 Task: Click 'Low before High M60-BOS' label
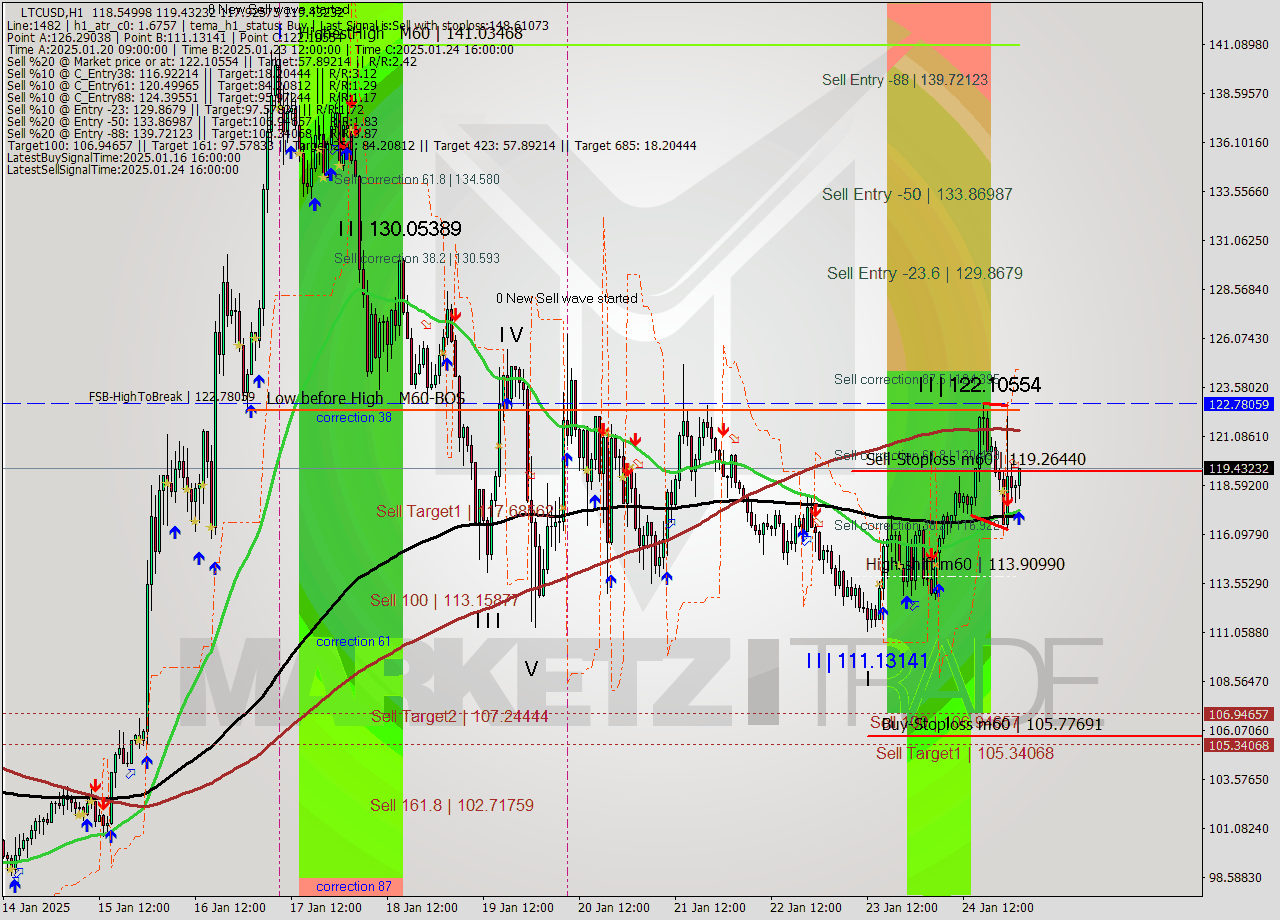366,398
